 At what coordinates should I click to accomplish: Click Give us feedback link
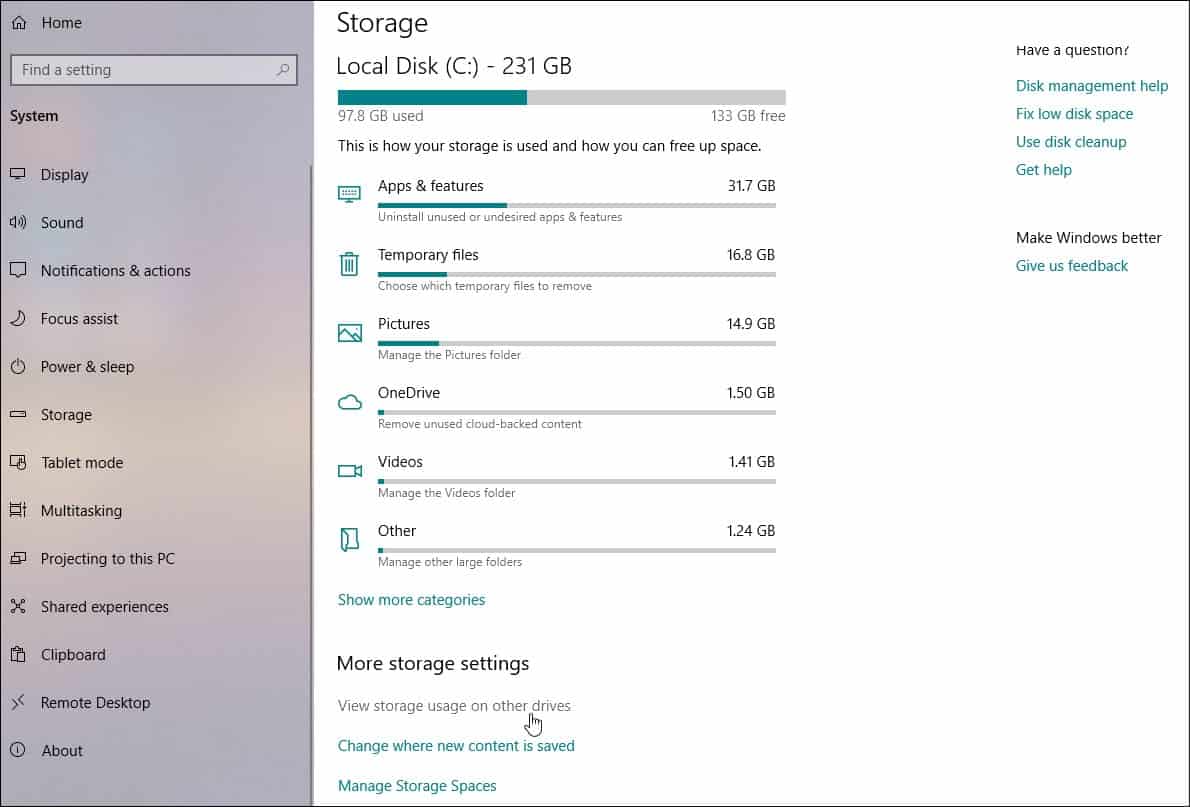(1072, 266)
